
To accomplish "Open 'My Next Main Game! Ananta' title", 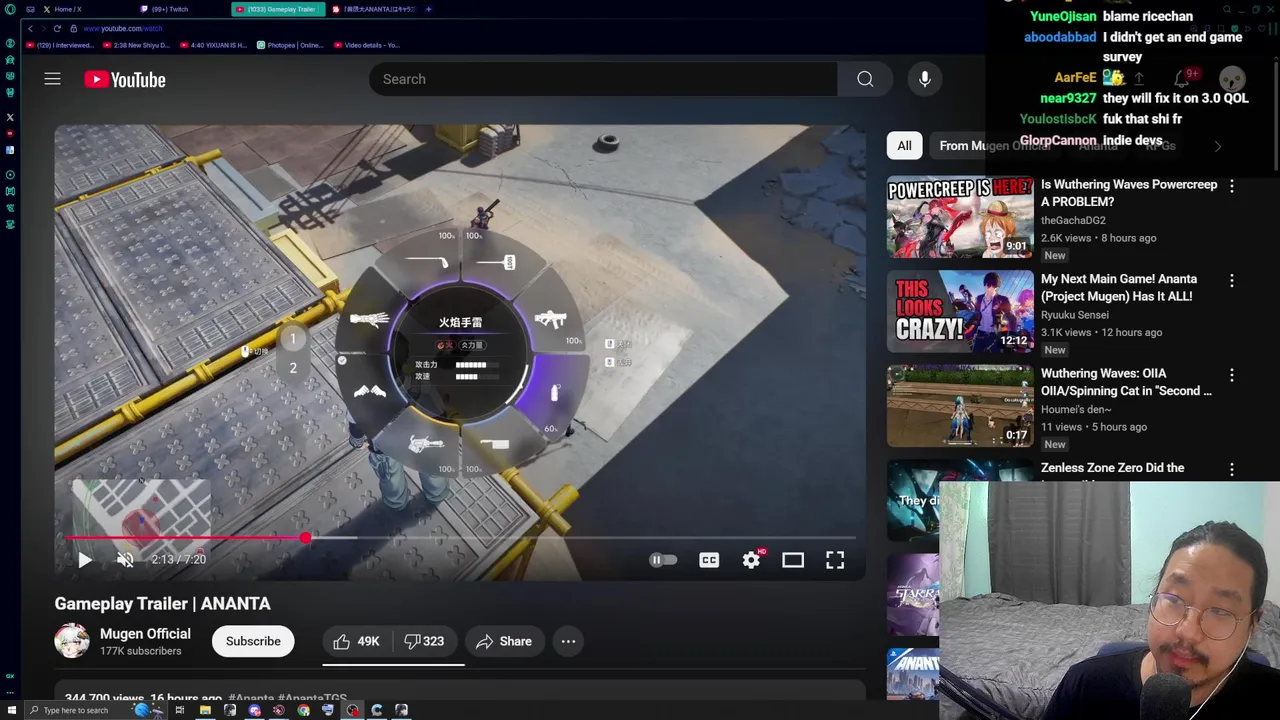I will 1119,287.
